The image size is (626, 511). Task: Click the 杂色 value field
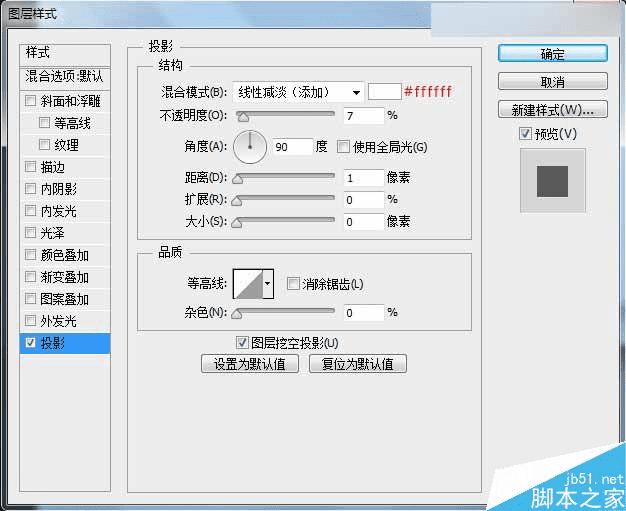pyautogui.click(x=364, y=313)
